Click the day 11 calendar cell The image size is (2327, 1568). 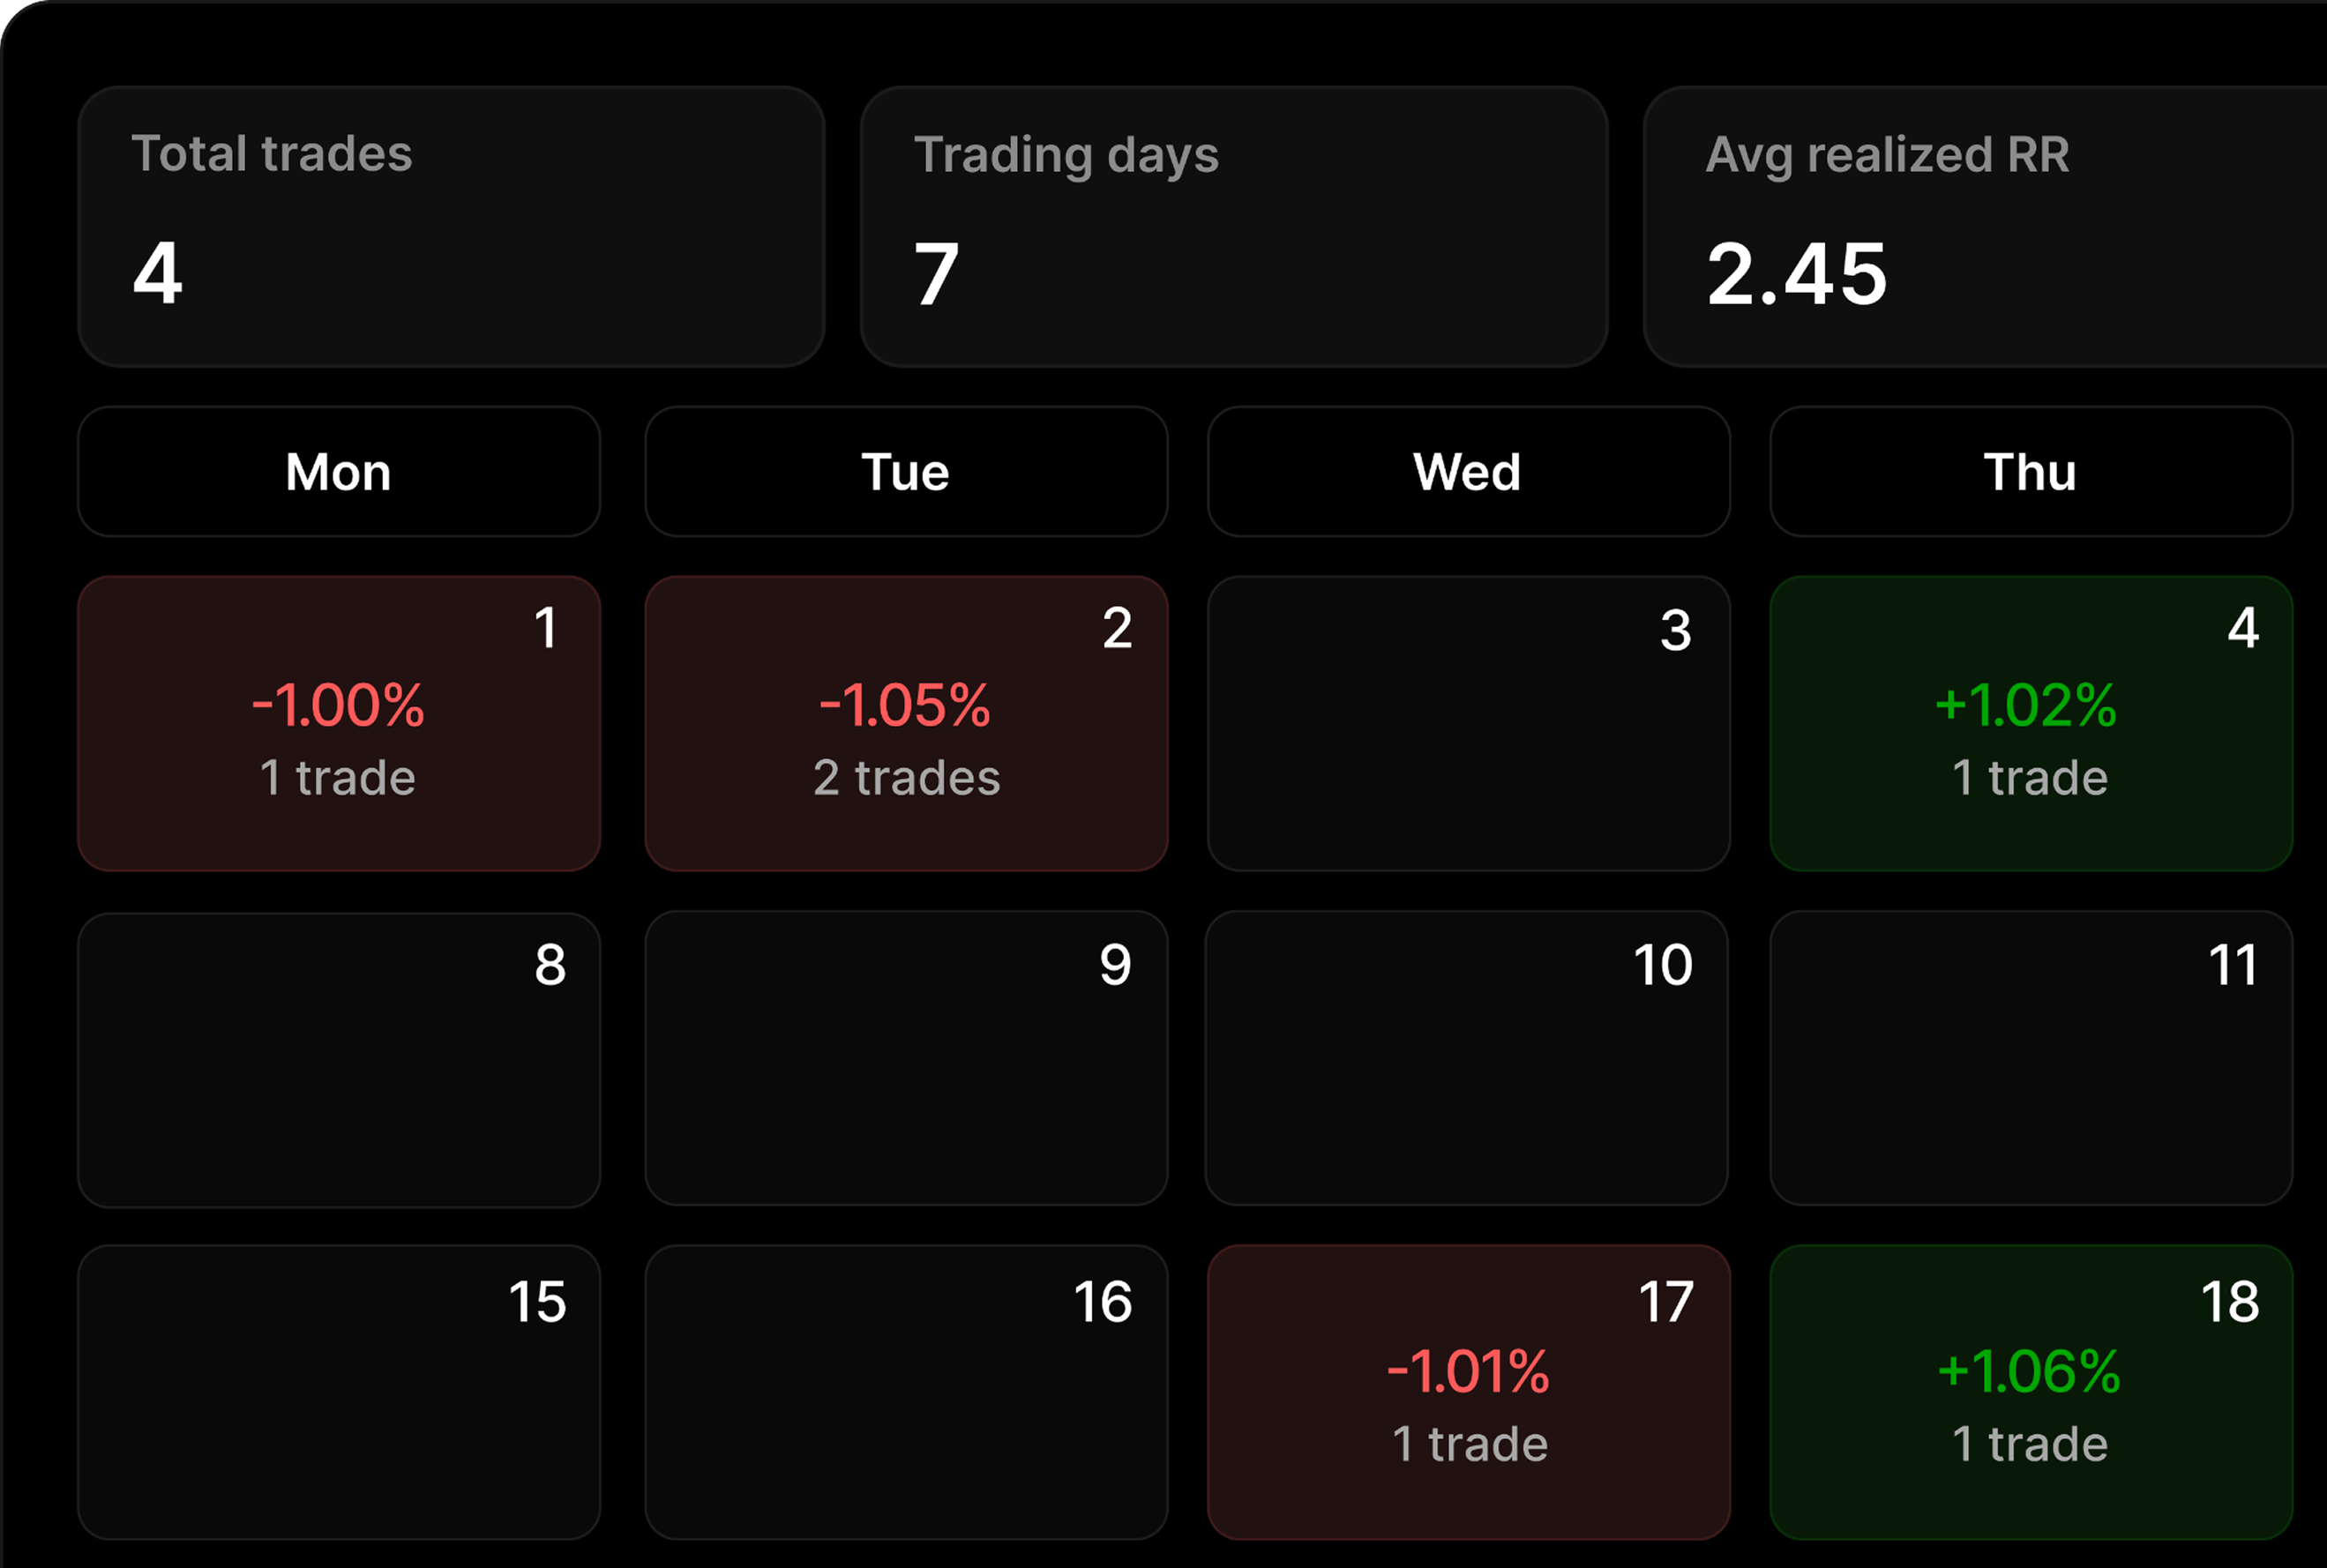coord(2030,1058)
